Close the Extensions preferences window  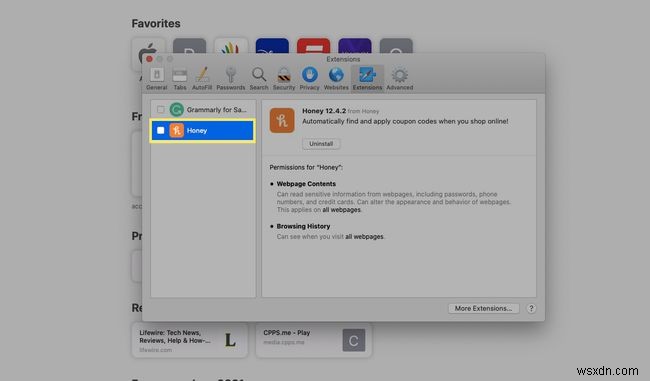coord(149,59)
